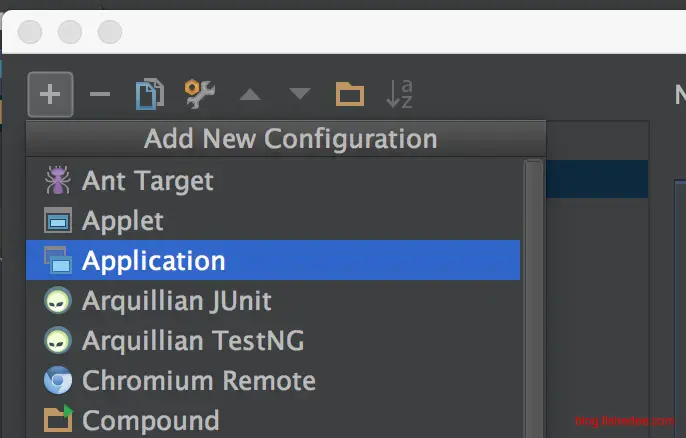
Task: Choose Arquillian TestNG from the popup
Action: tap(192, 340)
